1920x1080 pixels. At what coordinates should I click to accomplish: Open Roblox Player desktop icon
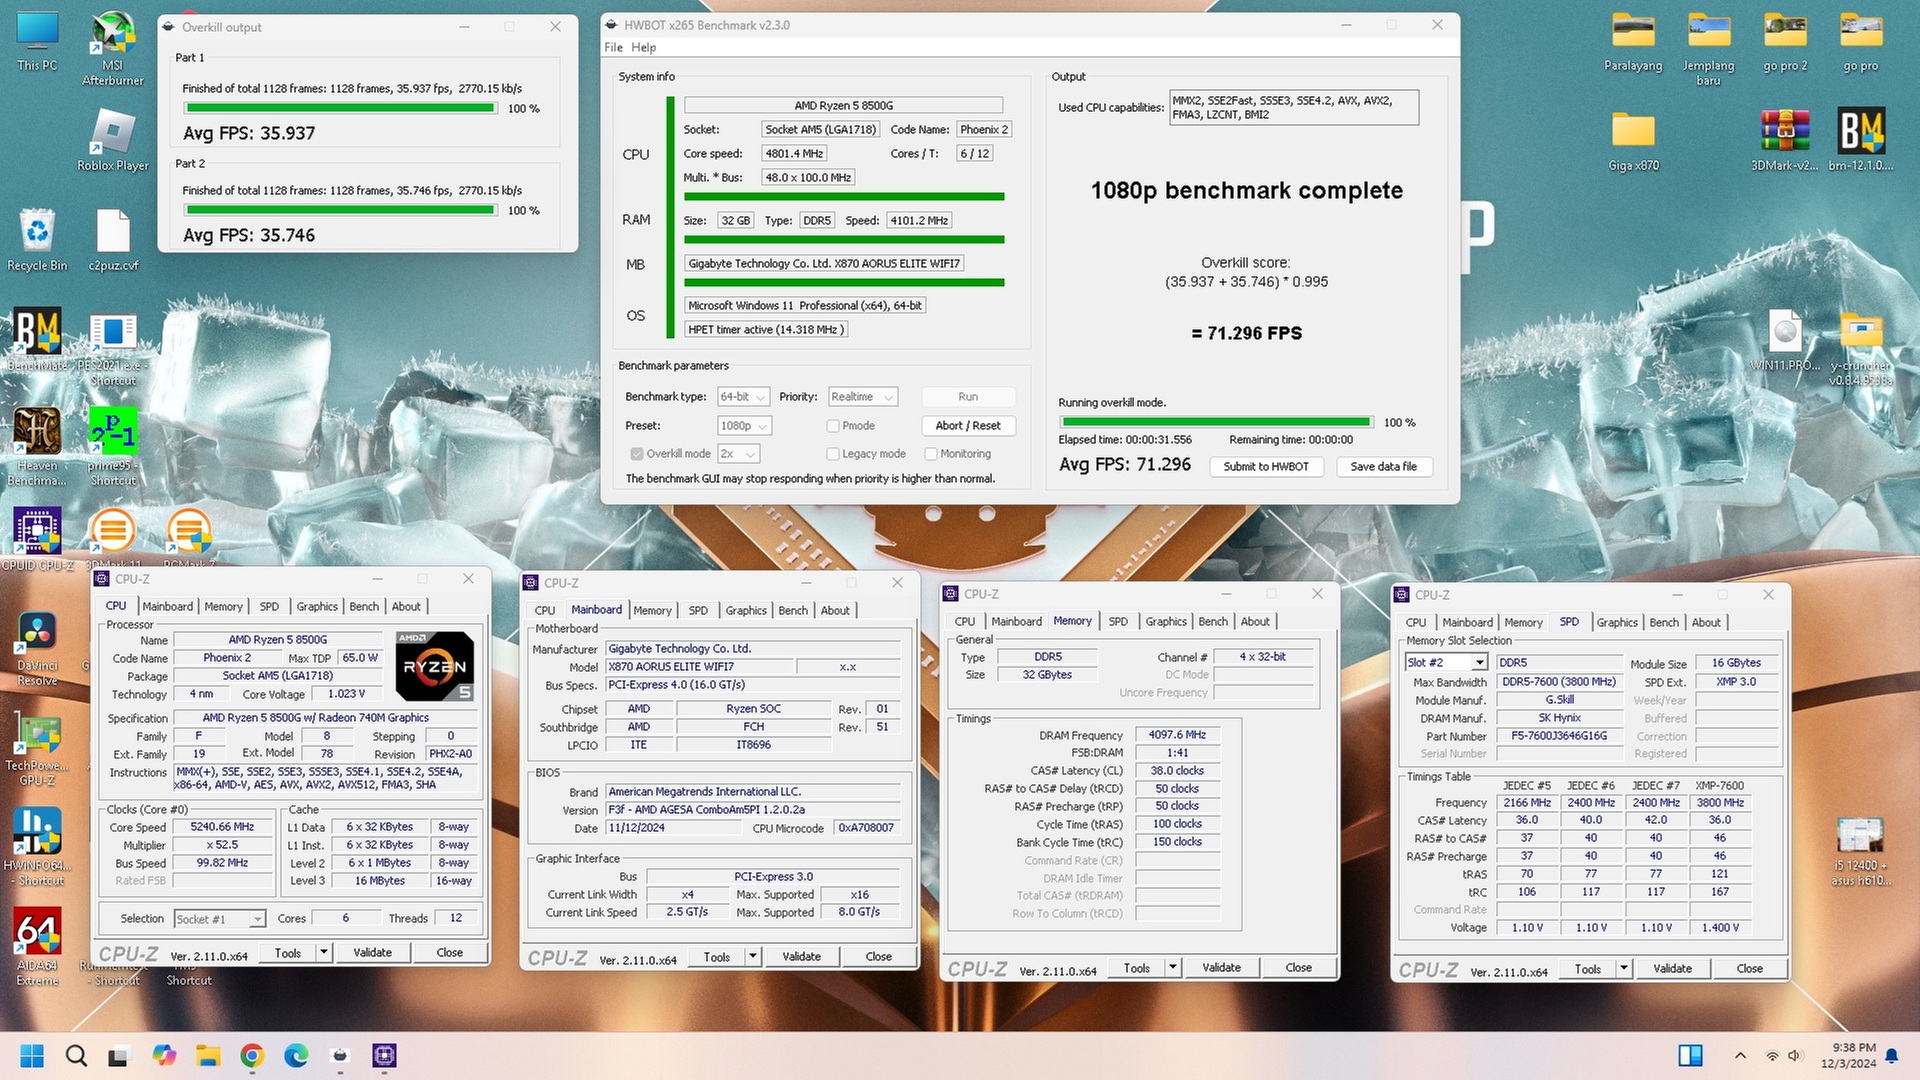(112, 140)
